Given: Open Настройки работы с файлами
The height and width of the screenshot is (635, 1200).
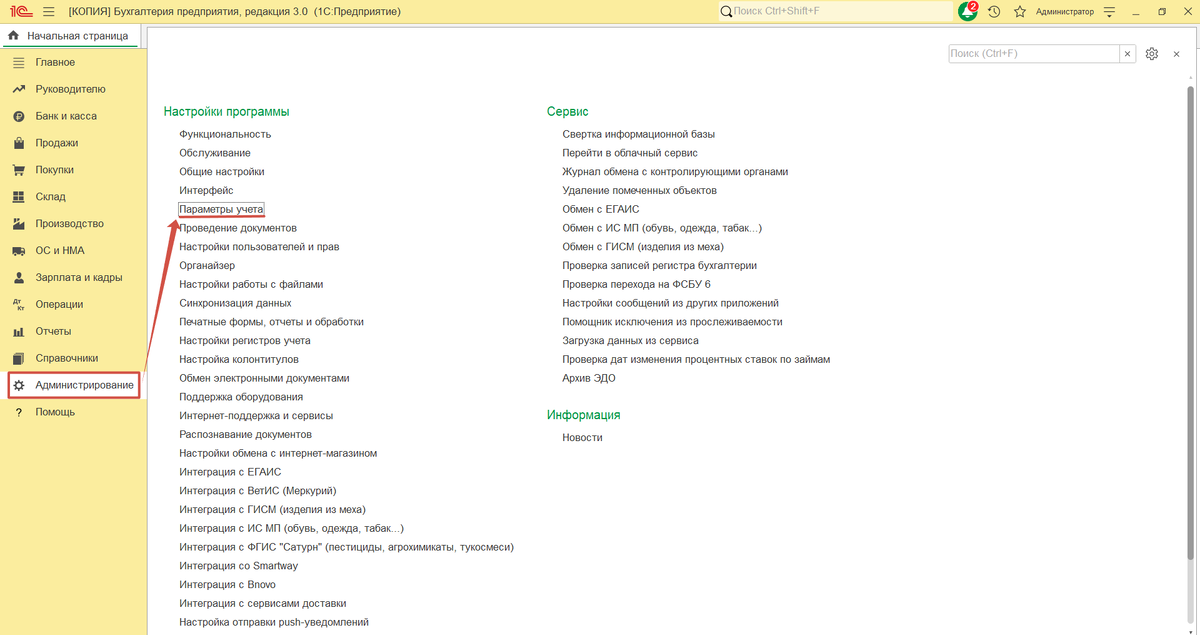Looking at the screenshot, I should (251, 284).
